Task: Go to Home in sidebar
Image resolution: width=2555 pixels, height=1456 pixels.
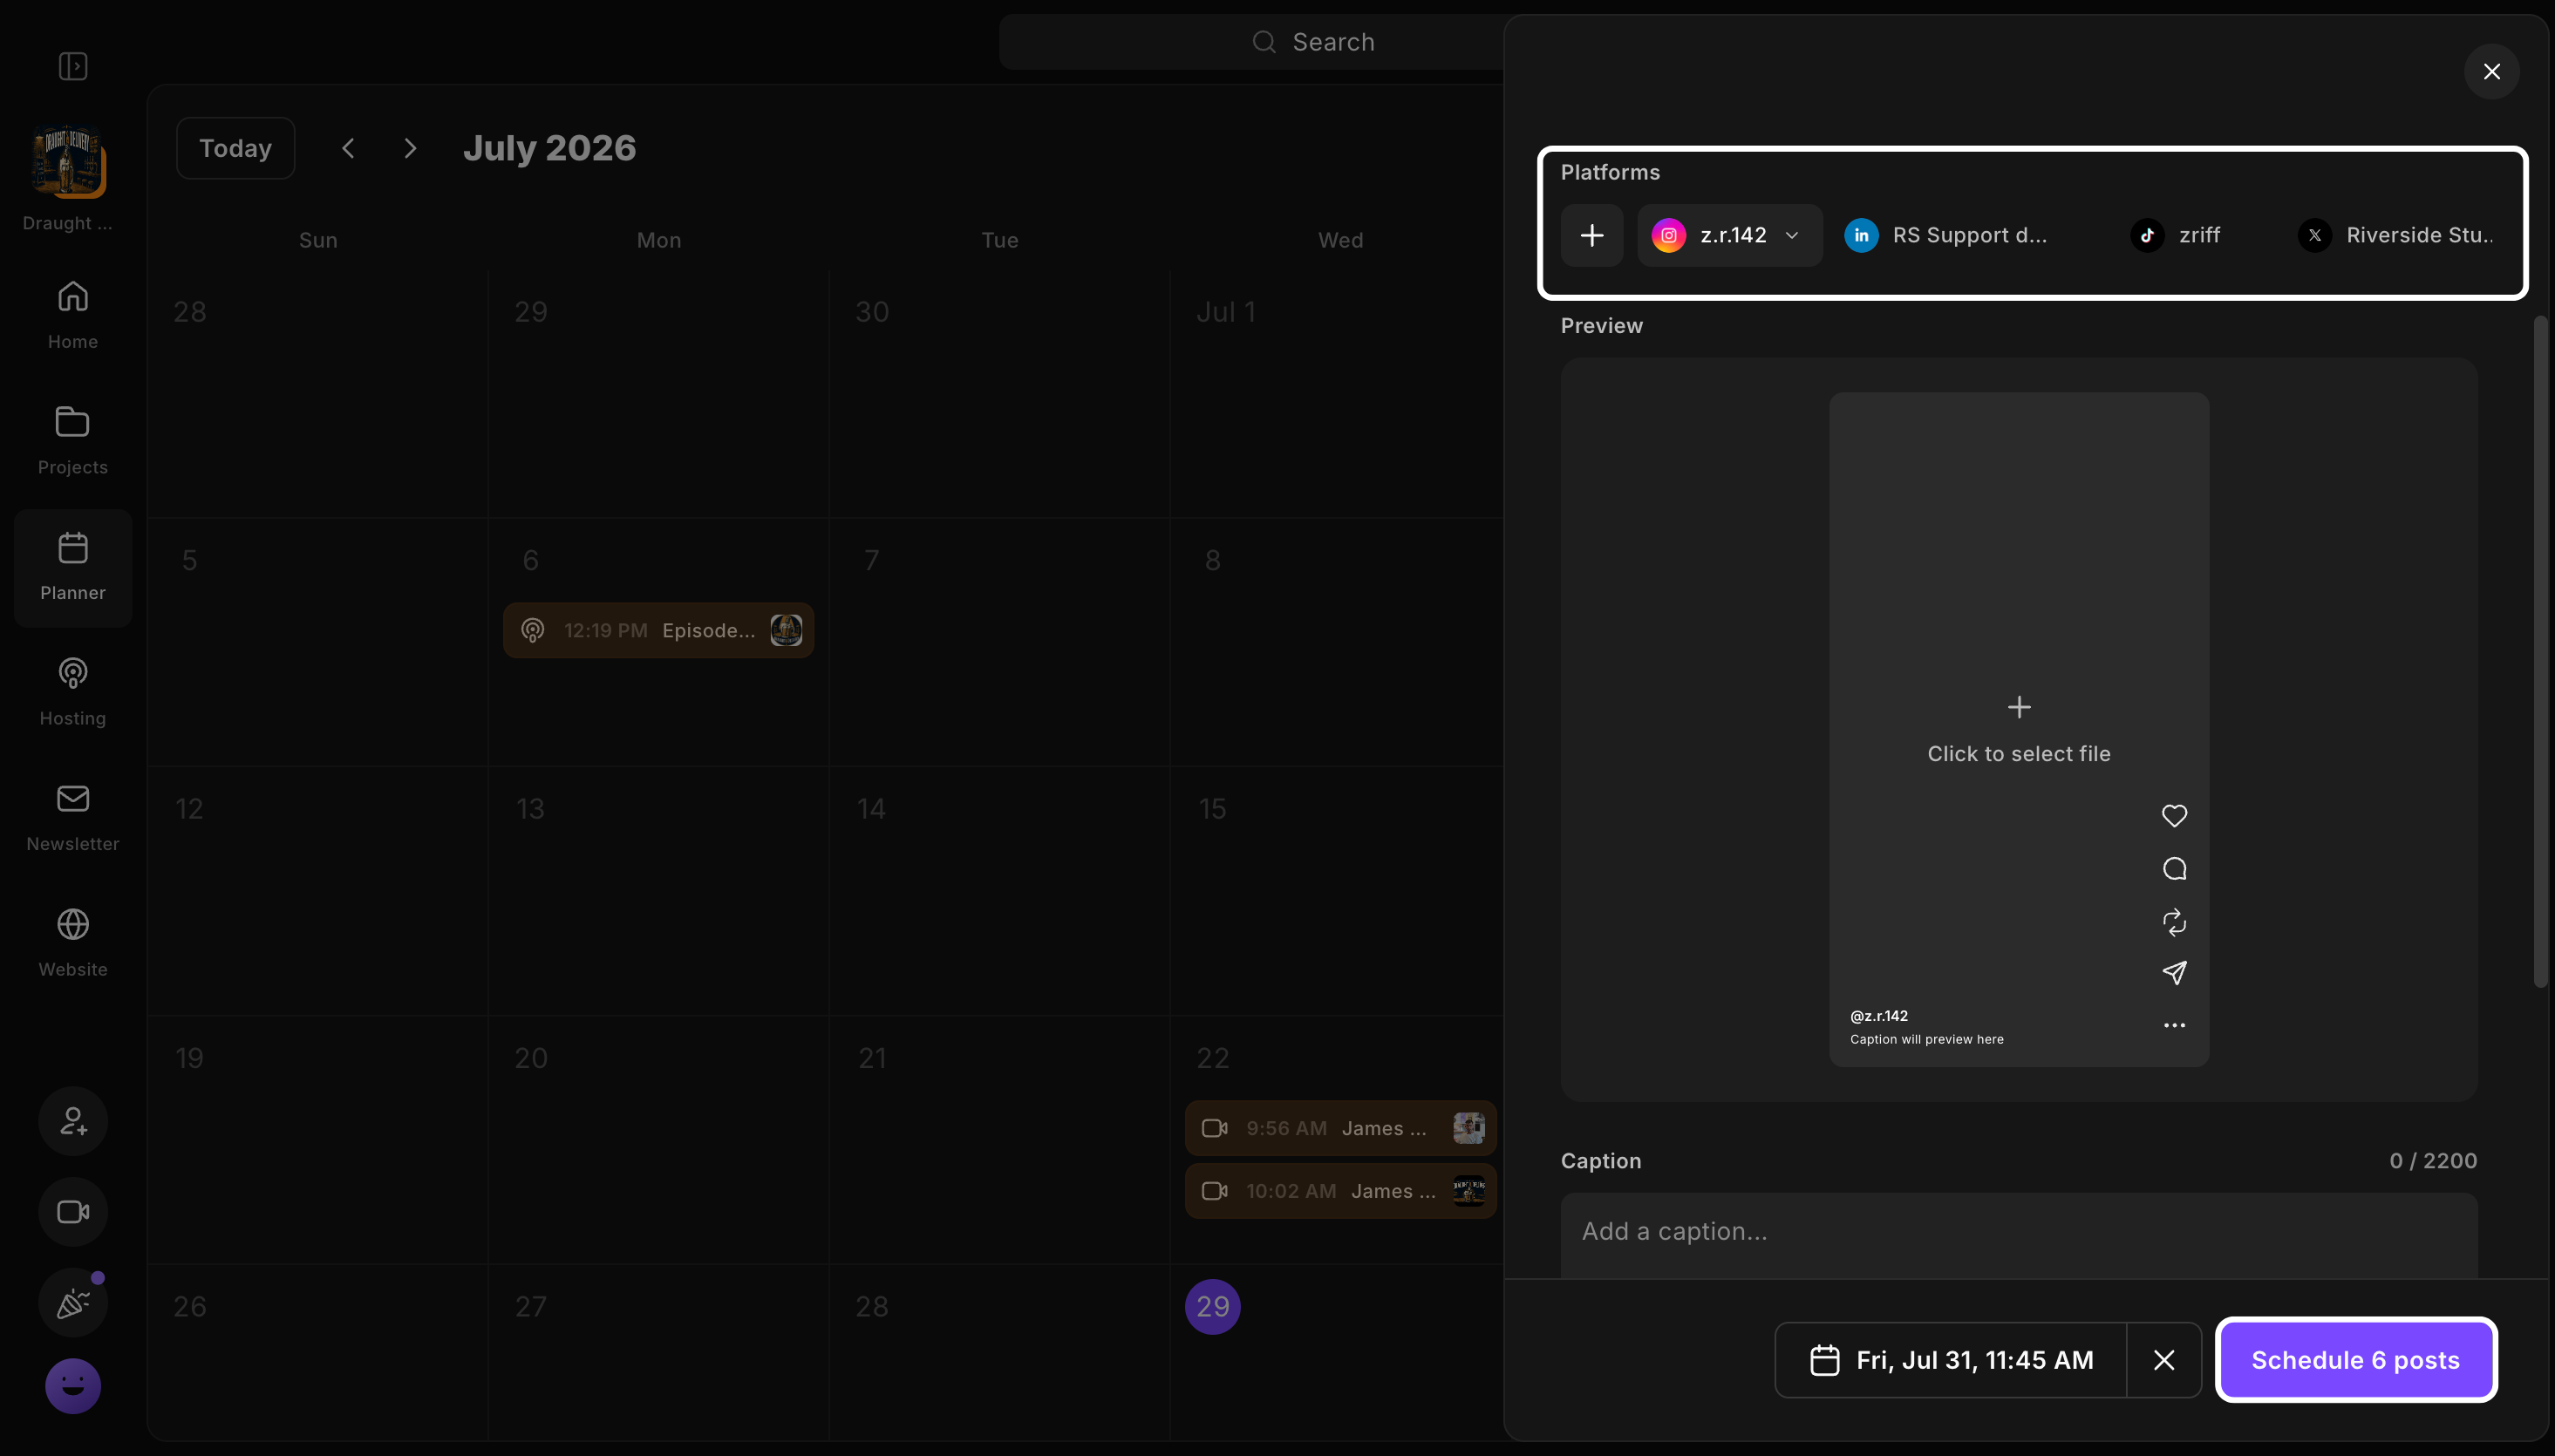Action: point(73,314)
